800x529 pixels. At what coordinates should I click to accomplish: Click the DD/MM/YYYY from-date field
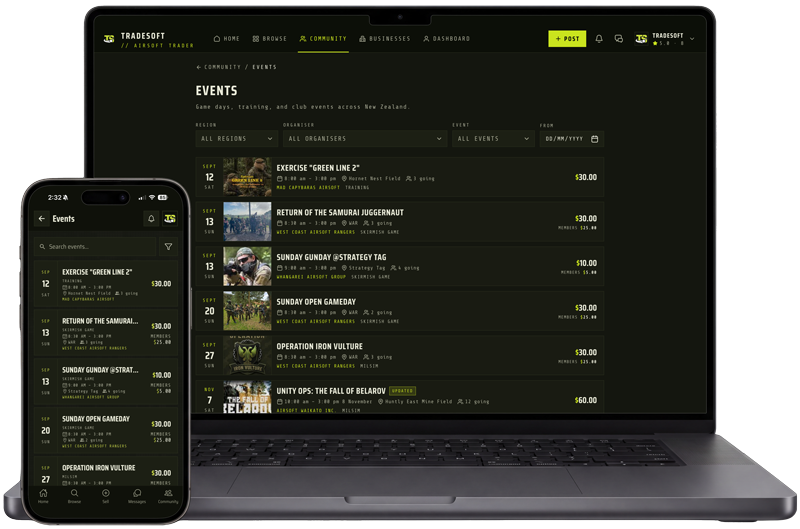(572, 139)
